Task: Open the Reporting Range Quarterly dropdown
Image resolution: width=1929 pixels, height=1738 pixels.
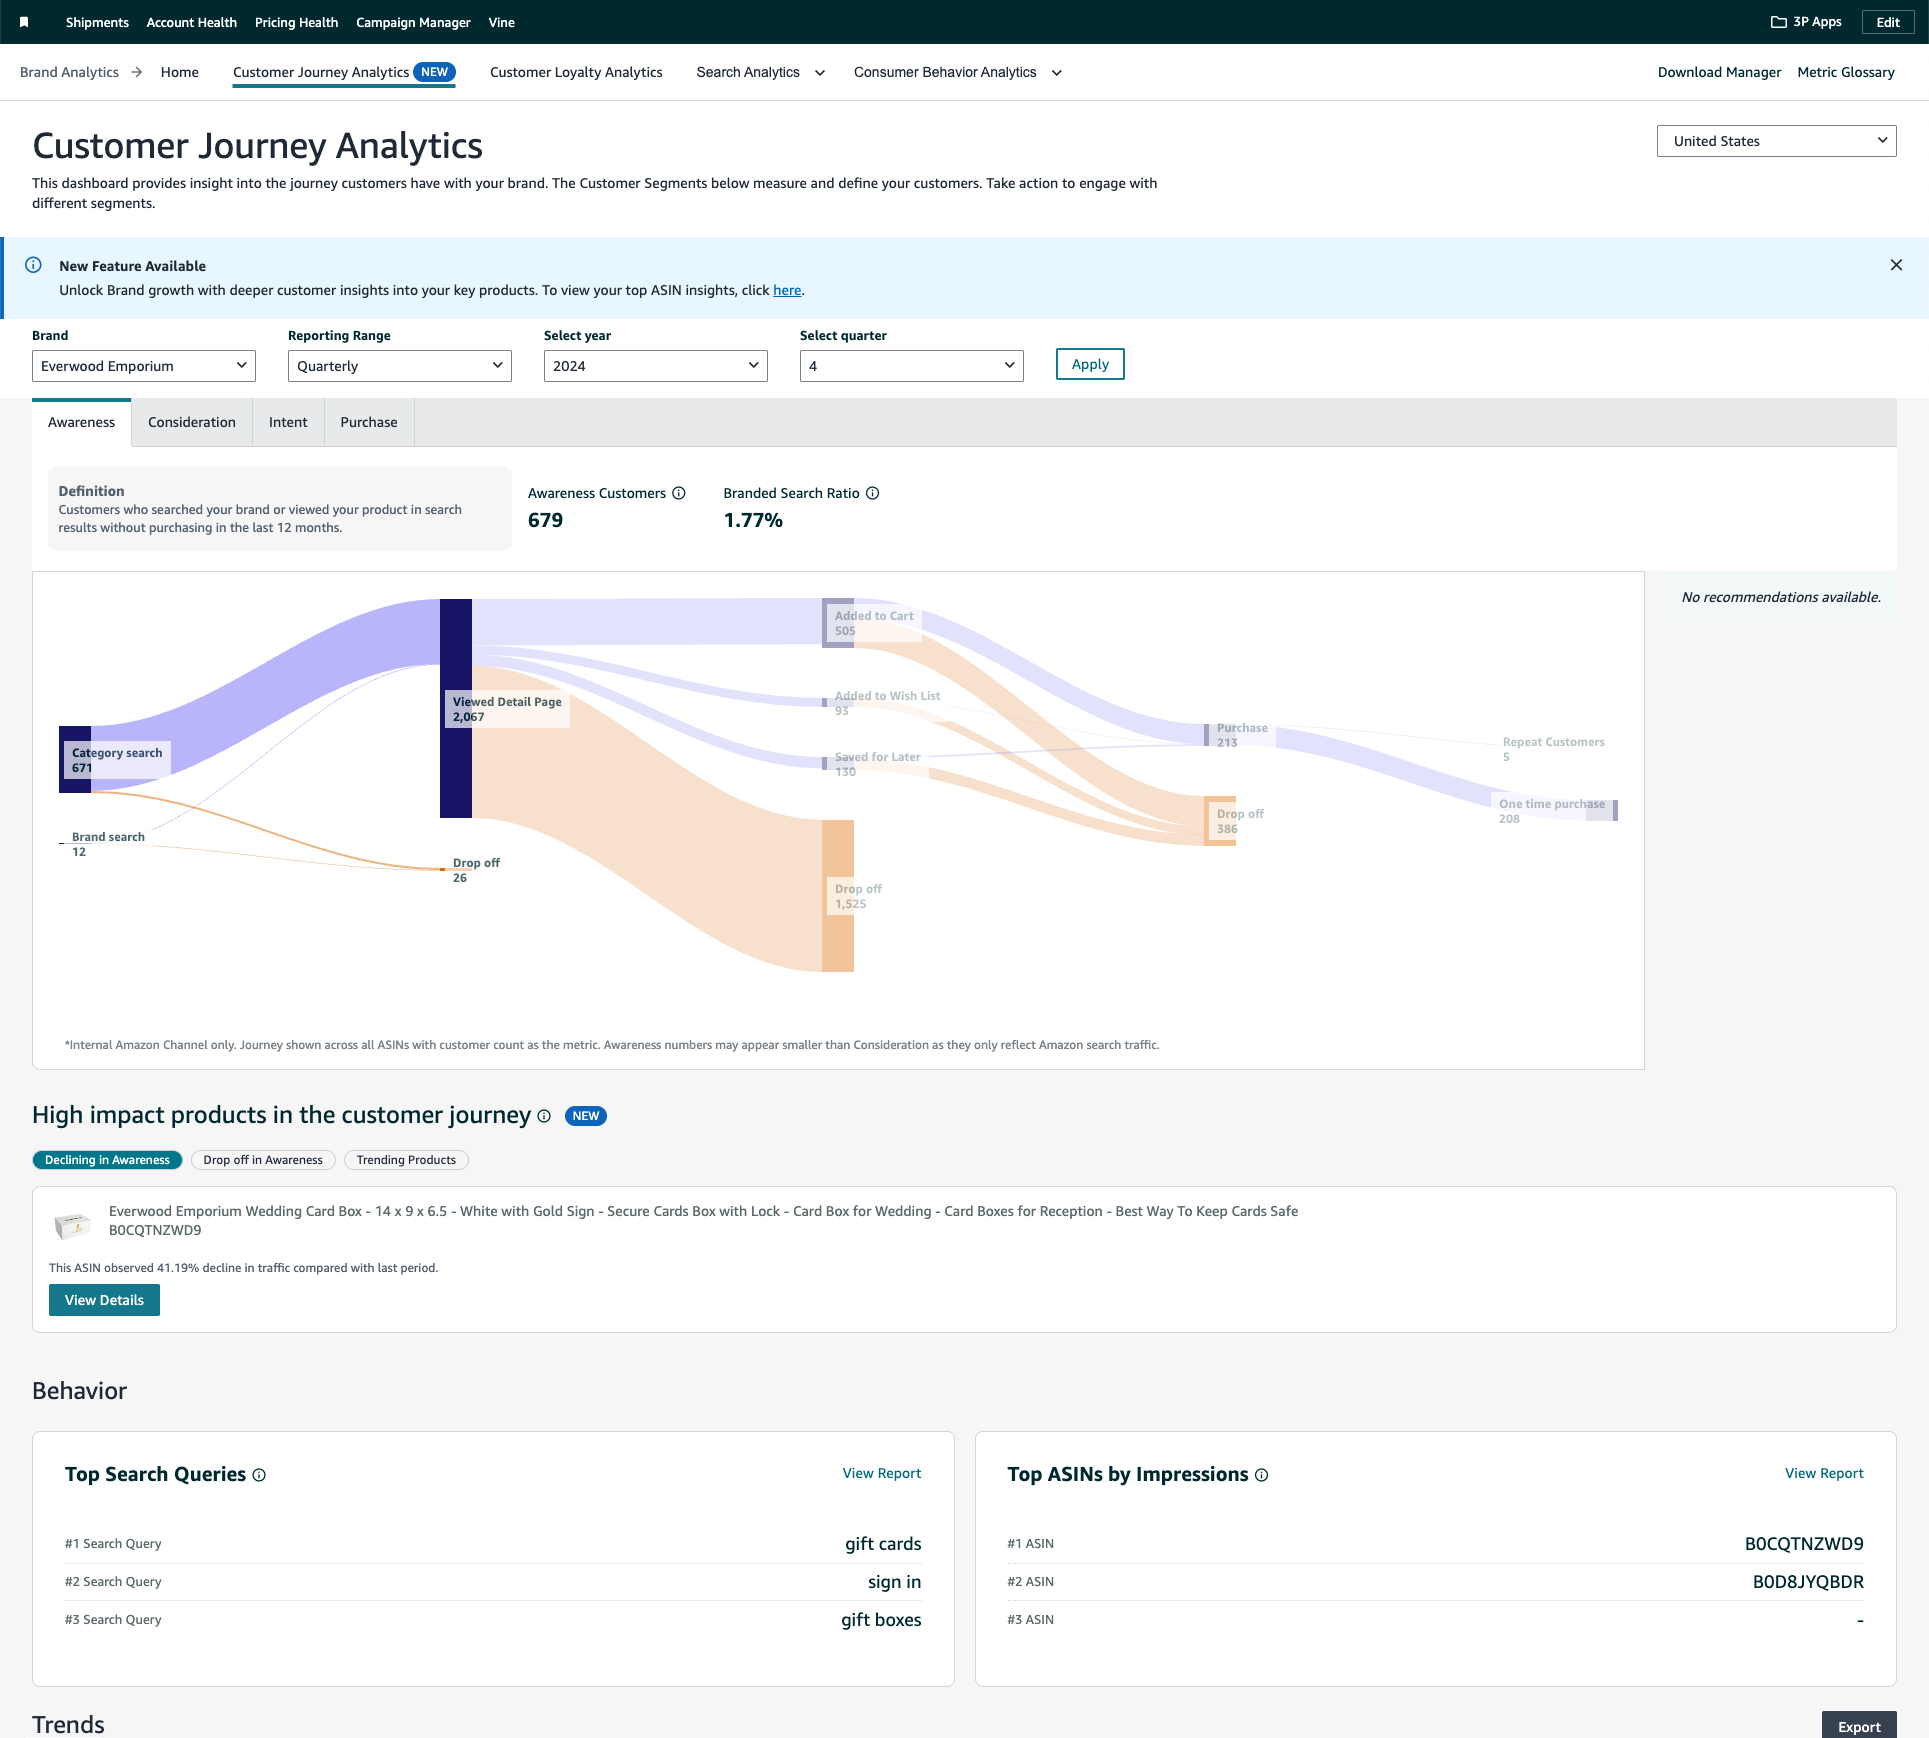Action: tap(400, 366)
